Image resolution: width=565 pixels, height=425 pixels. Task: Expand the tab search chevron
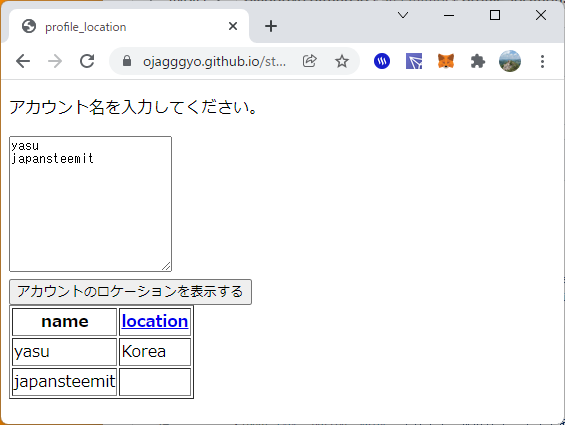[403, 15]
